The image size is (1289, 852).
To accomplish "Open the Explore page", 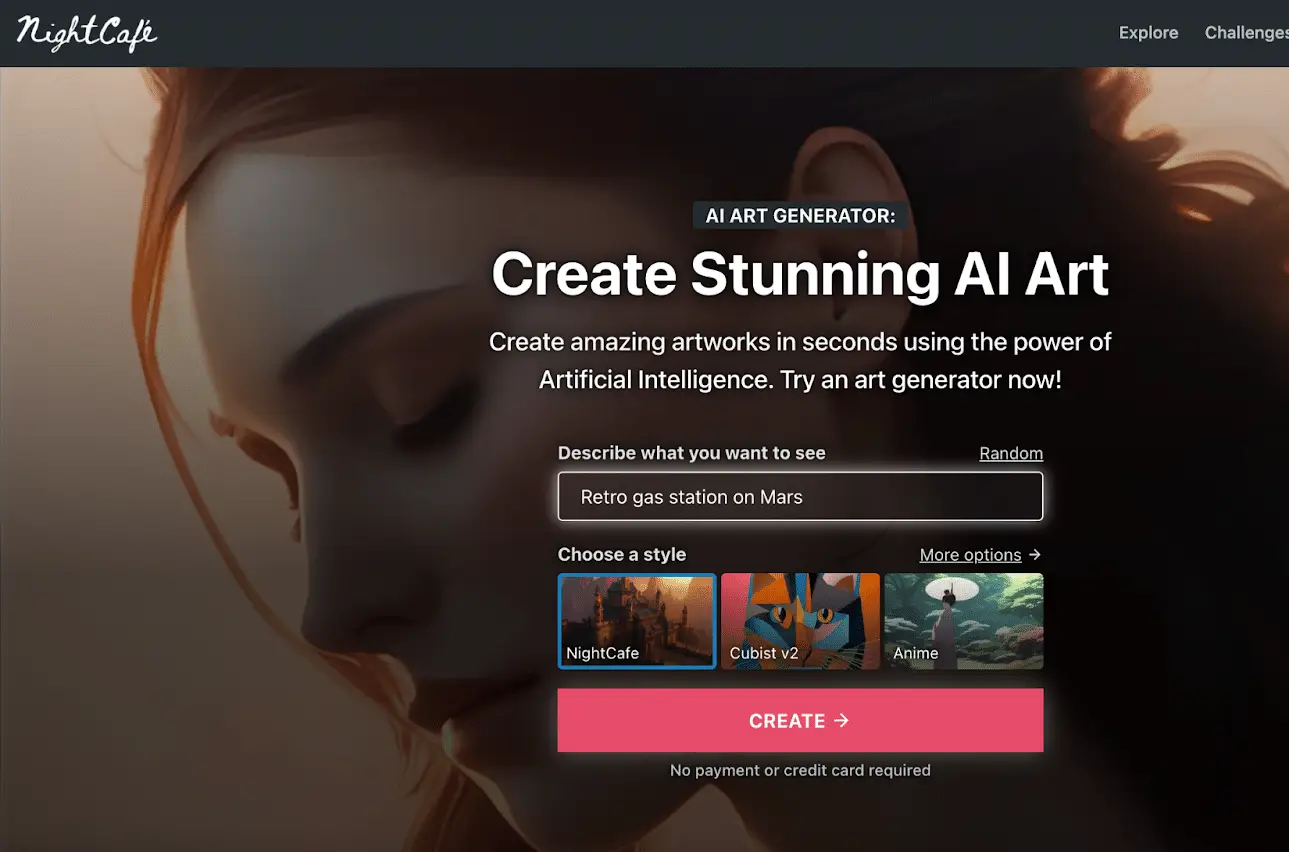I will coord(1148,33).
